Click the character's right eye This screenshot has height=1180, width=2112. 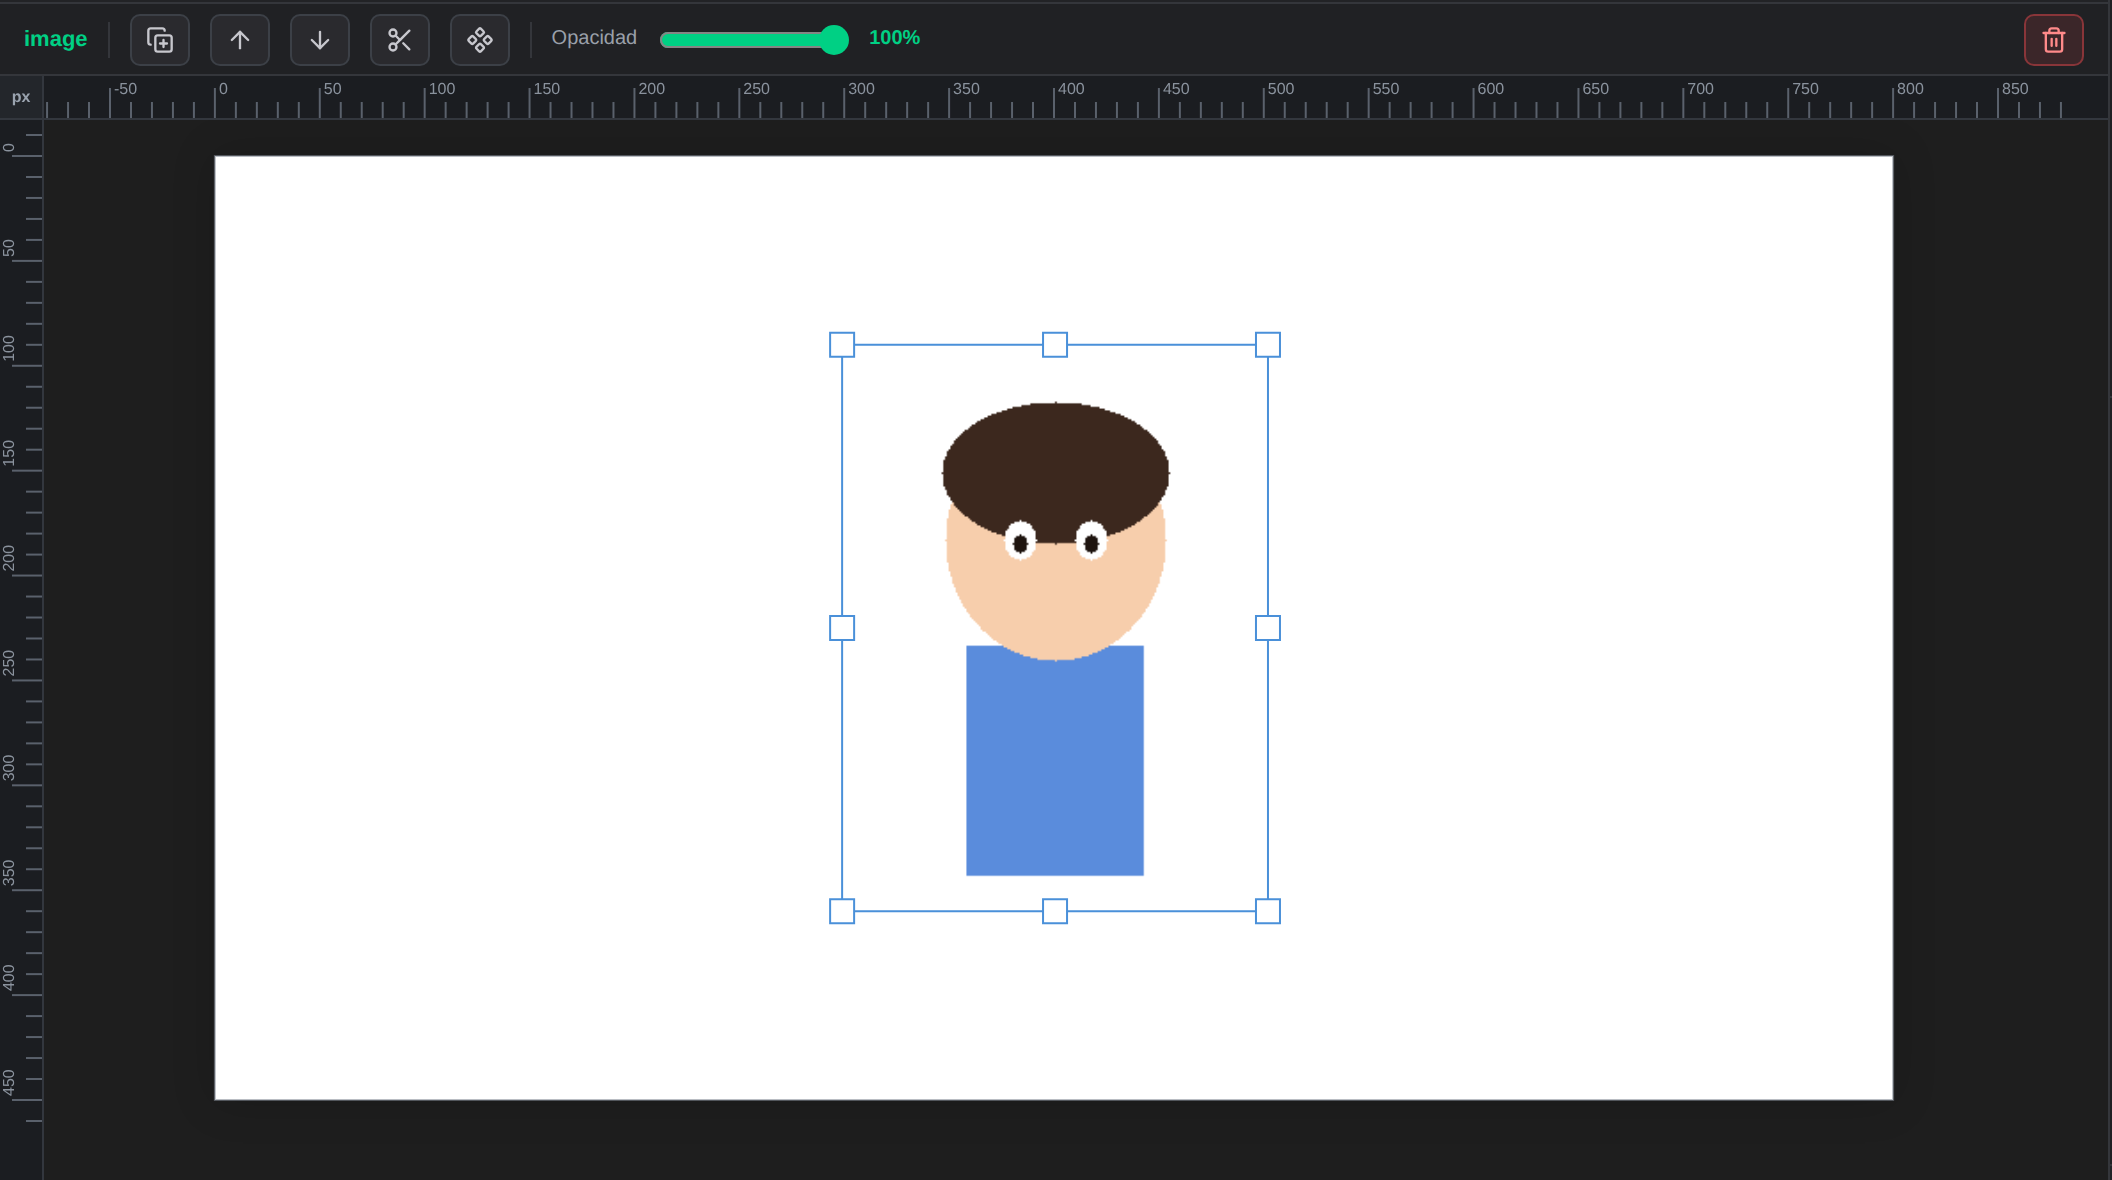pos(1091,541)
